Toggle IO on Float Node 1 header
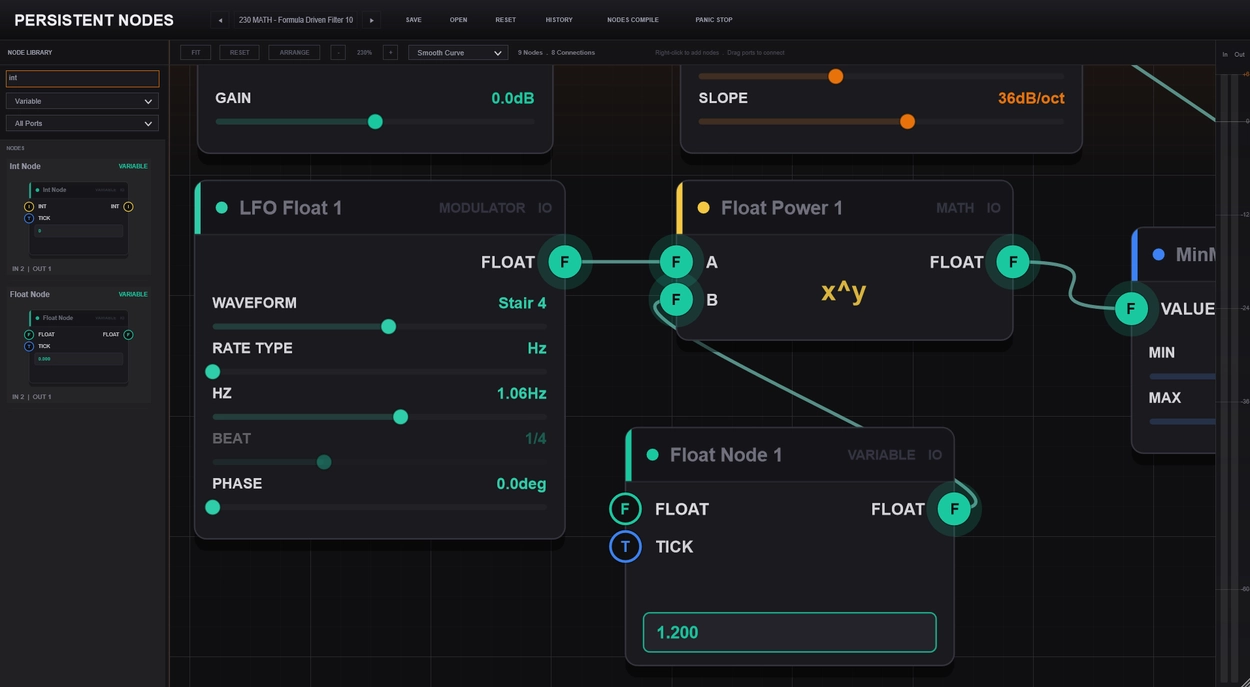Viewport: 1250px width, 687px height. point(935,455)
